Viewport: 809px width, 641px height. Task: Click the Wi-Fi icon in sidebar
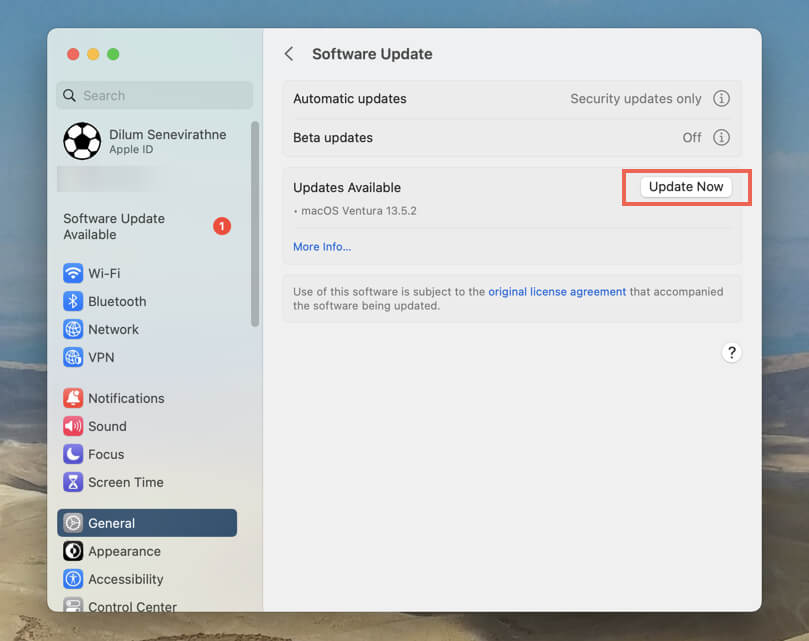click(x=73, y=273)
